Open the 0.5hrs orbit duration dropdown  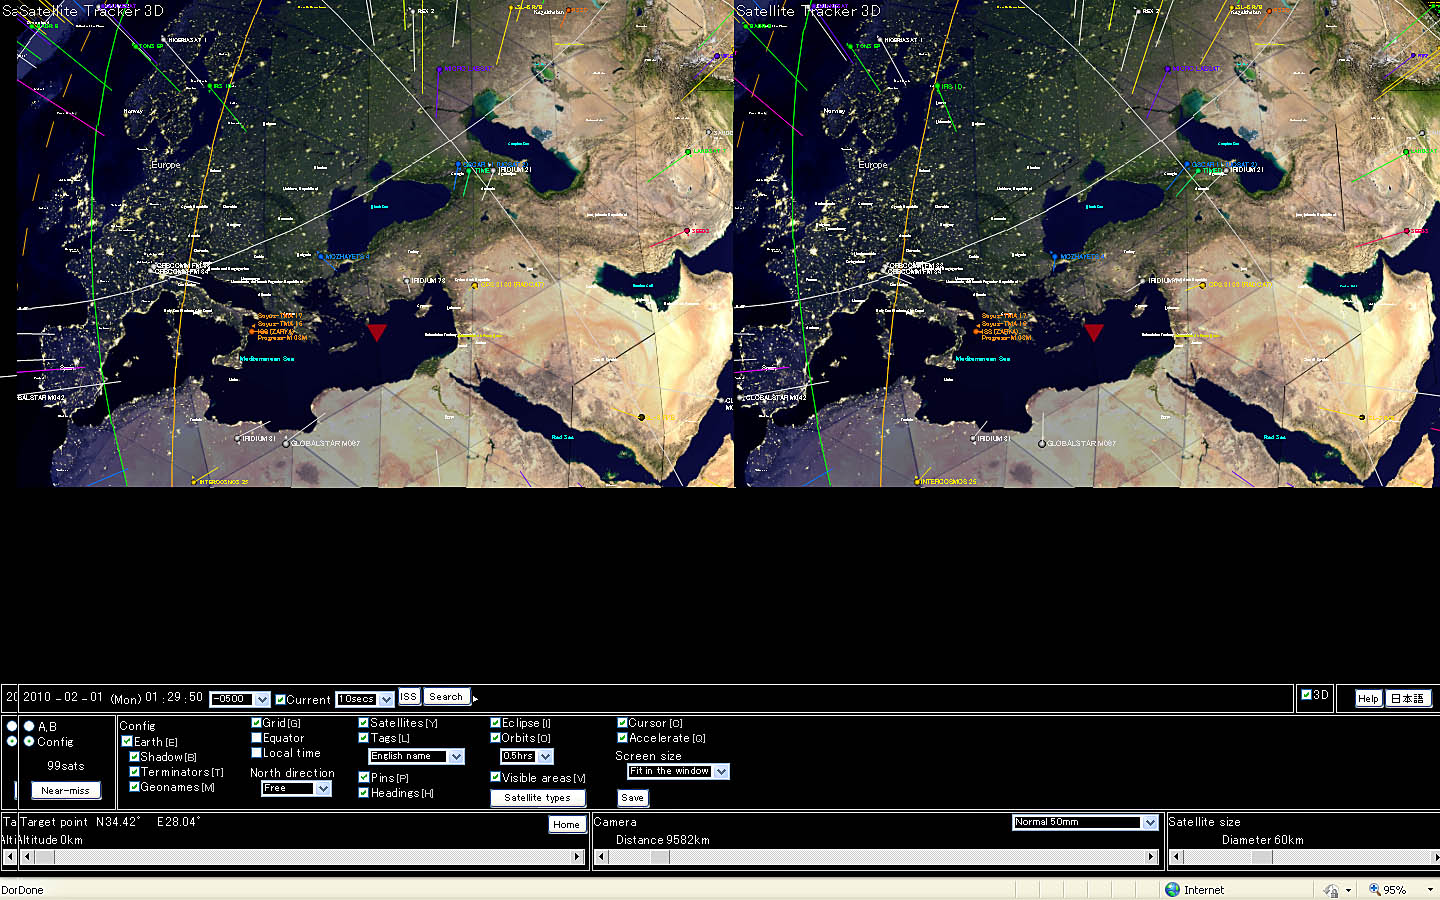tap(527, 757)
